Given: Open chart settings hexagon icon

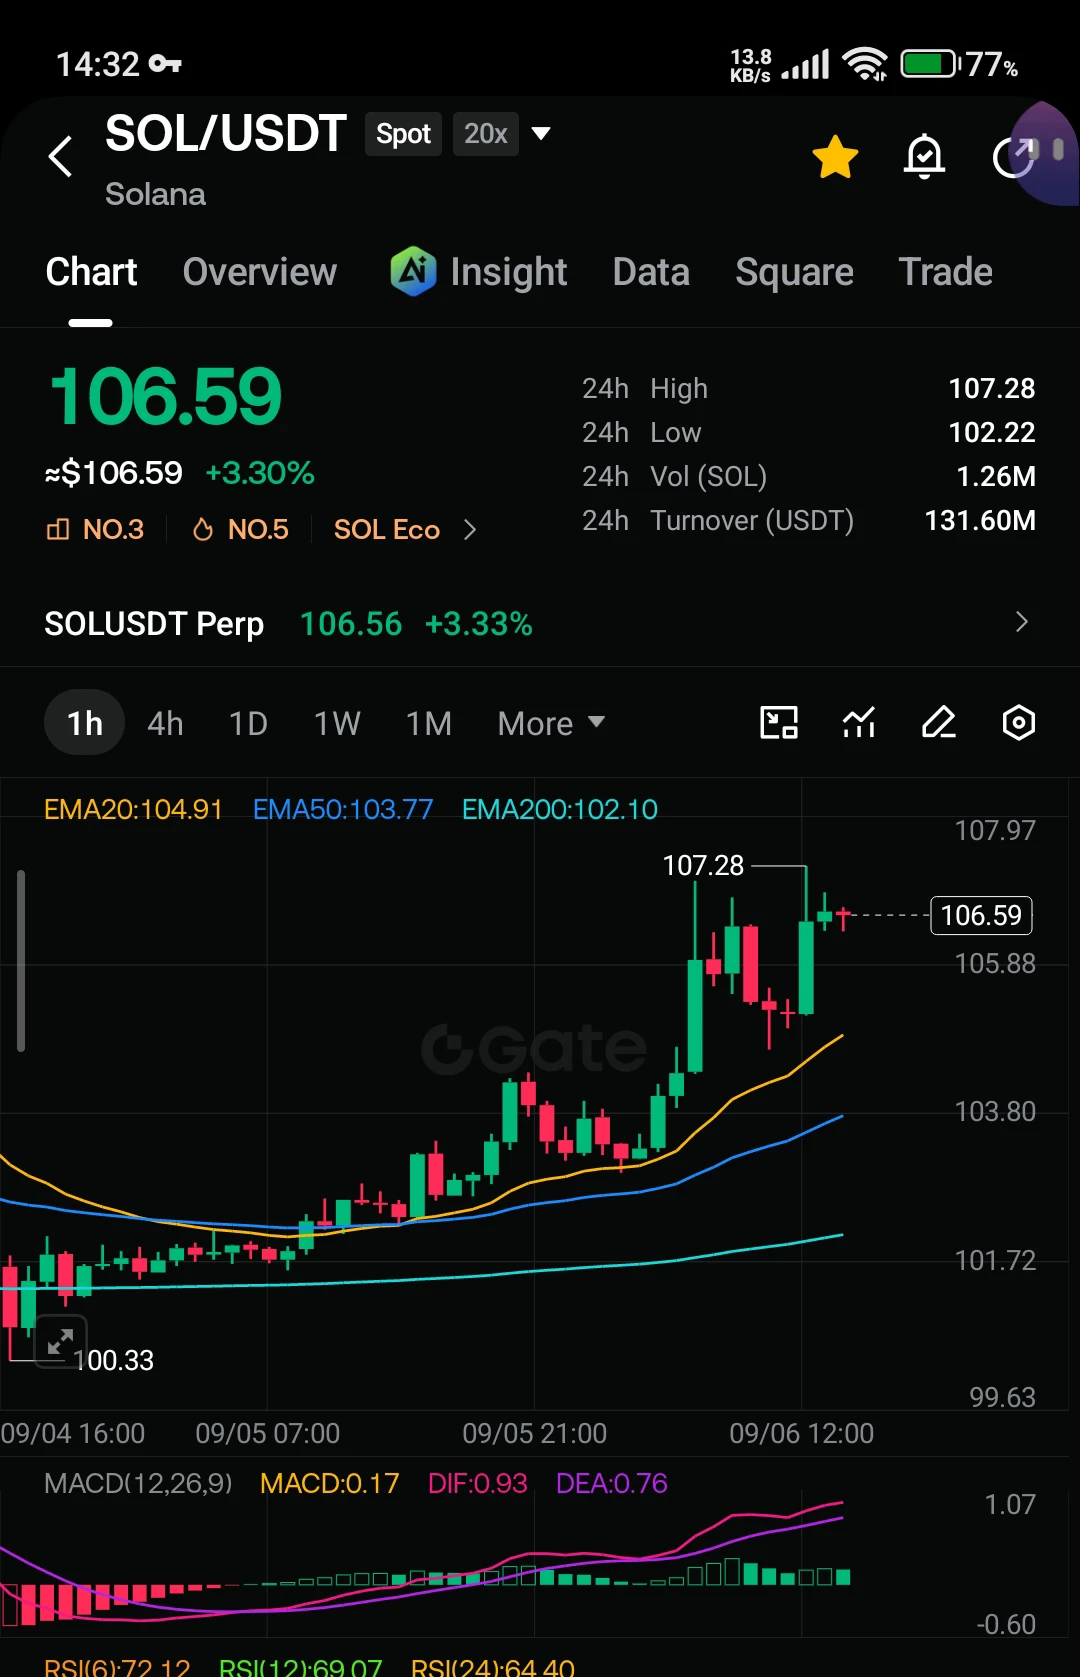Looking at the screenshot, I should [x=1018, y=722].
